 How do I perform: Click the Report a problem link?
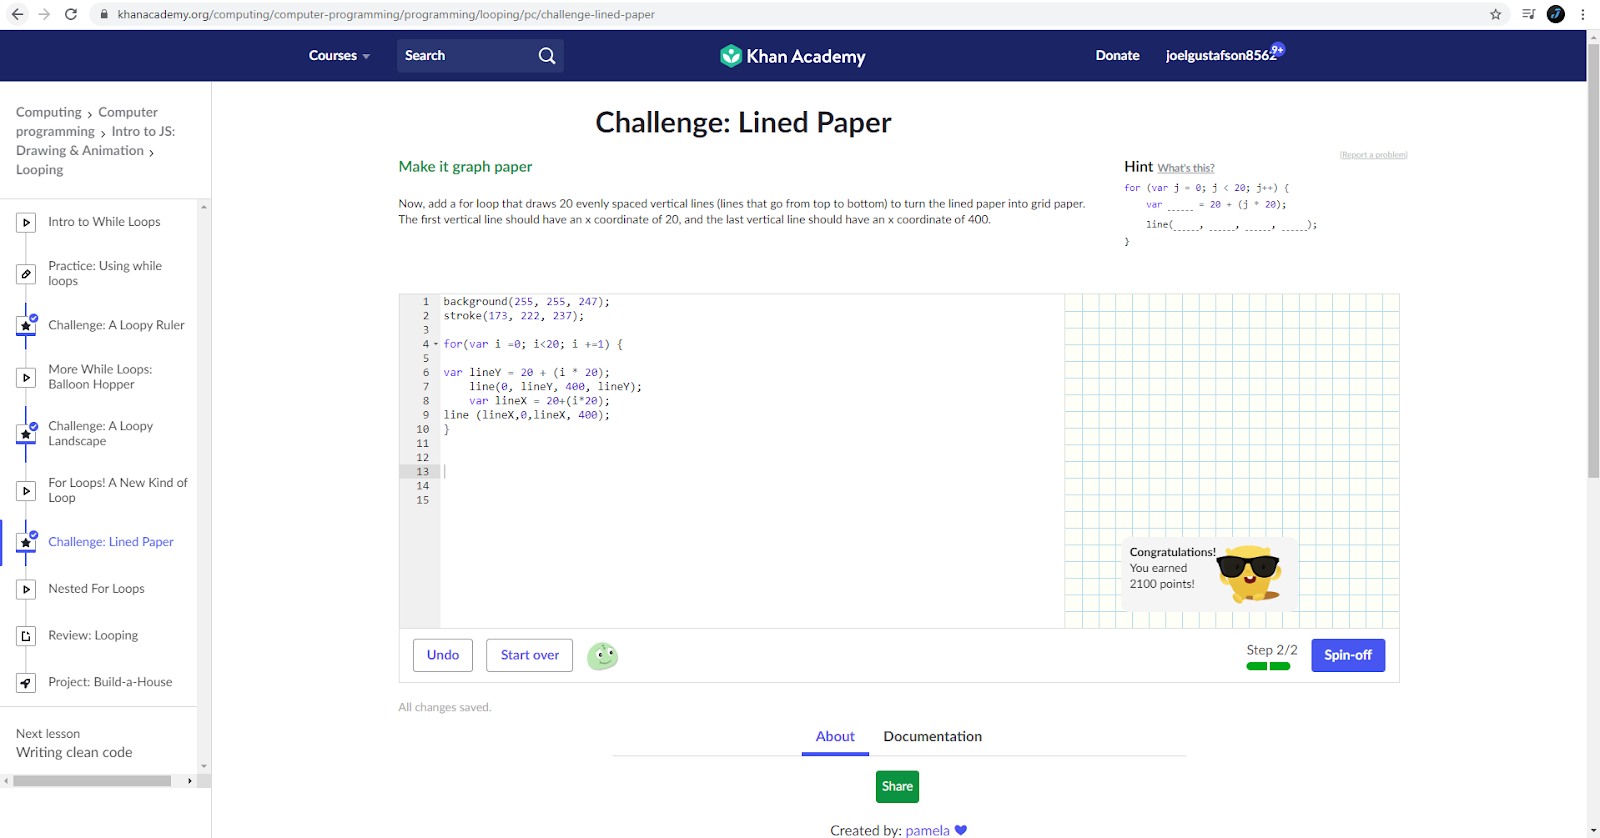(x=1373, y=155)
